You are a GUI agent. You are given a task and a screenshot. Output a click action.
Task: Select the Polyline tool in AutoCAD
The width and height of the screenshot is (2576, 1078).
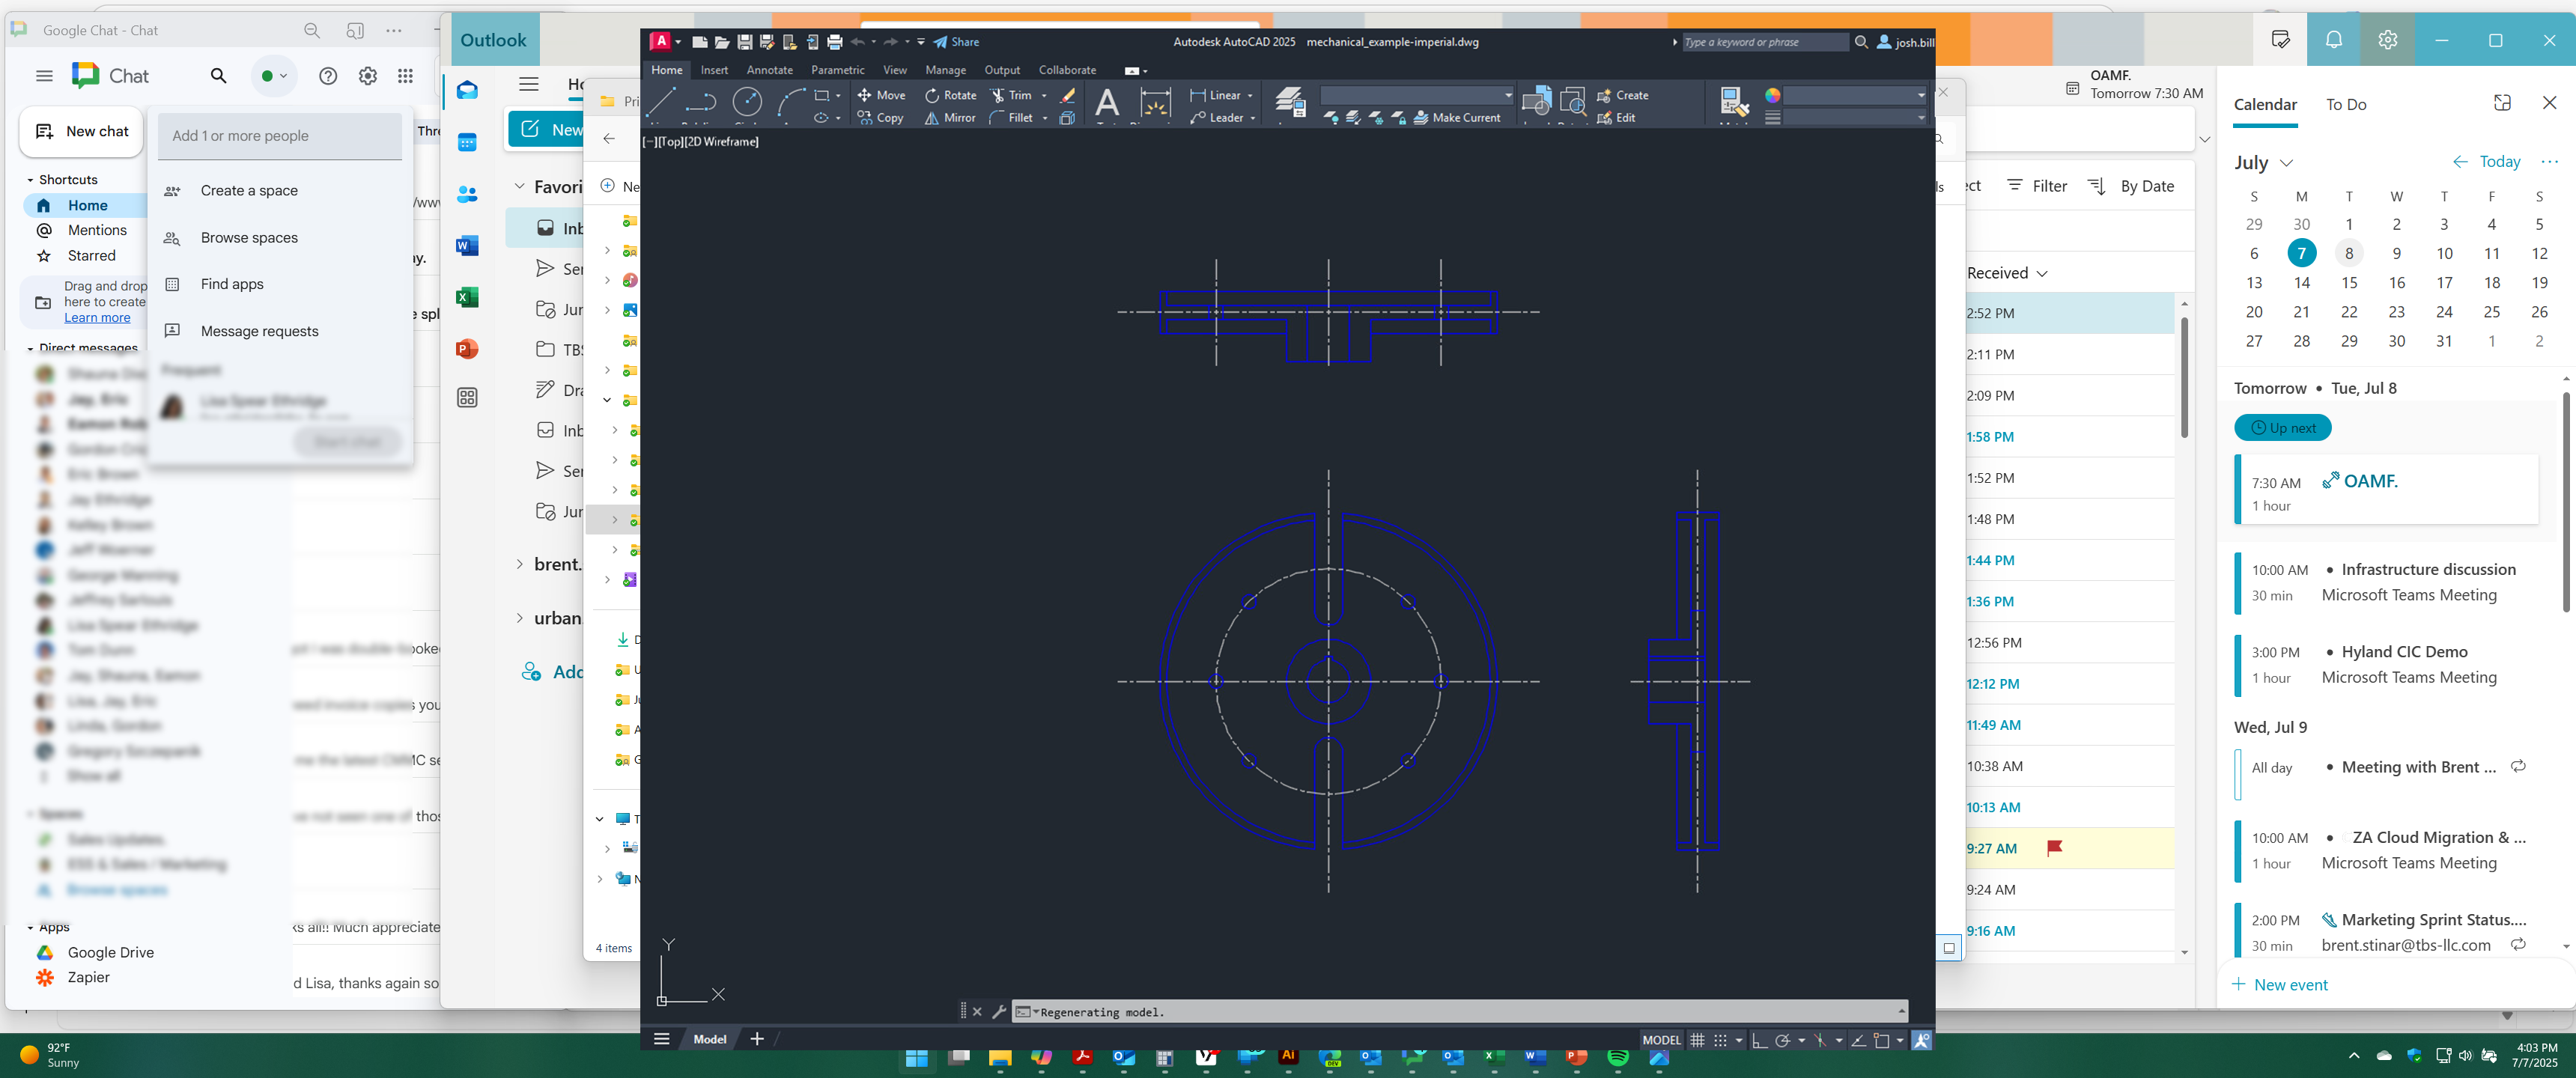[x=701, y=103]
